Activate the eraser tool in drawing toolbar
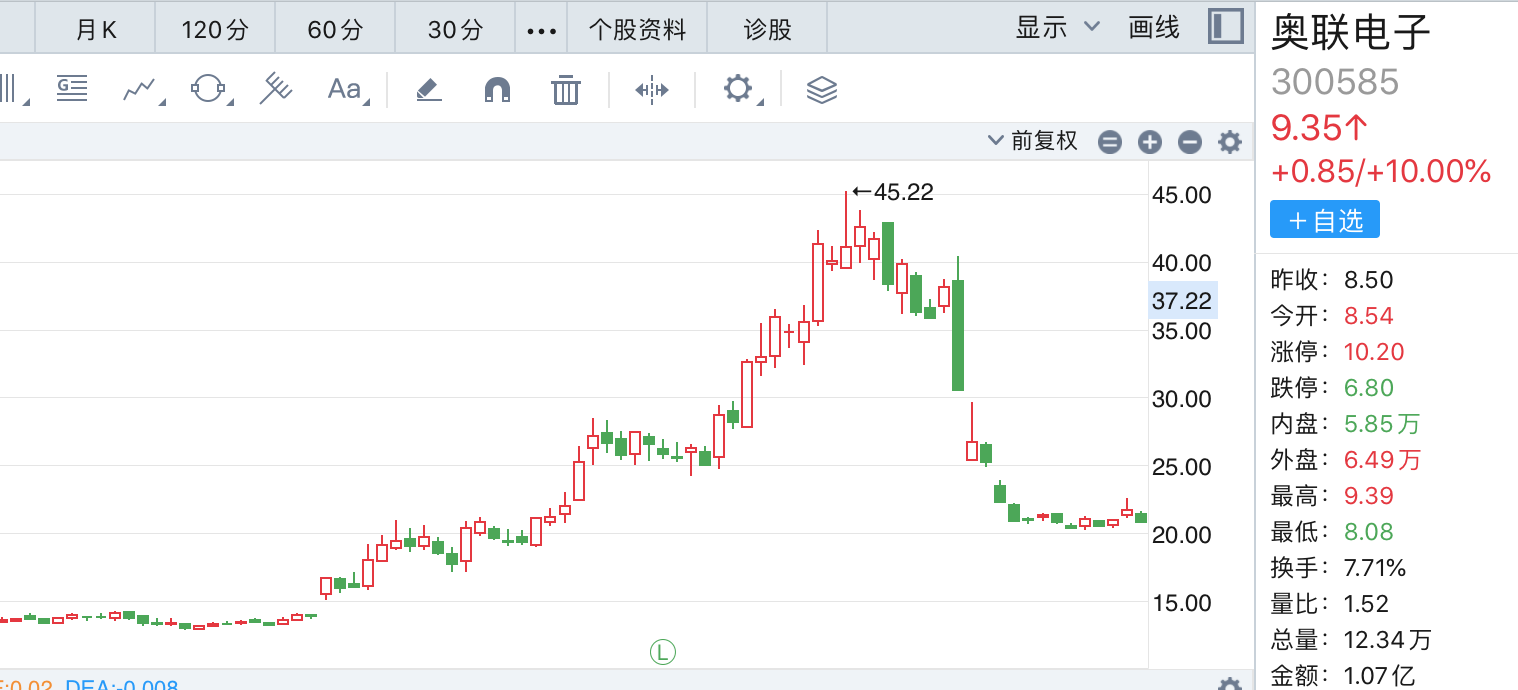1518x690 pixels. click(x=428, y=89)
